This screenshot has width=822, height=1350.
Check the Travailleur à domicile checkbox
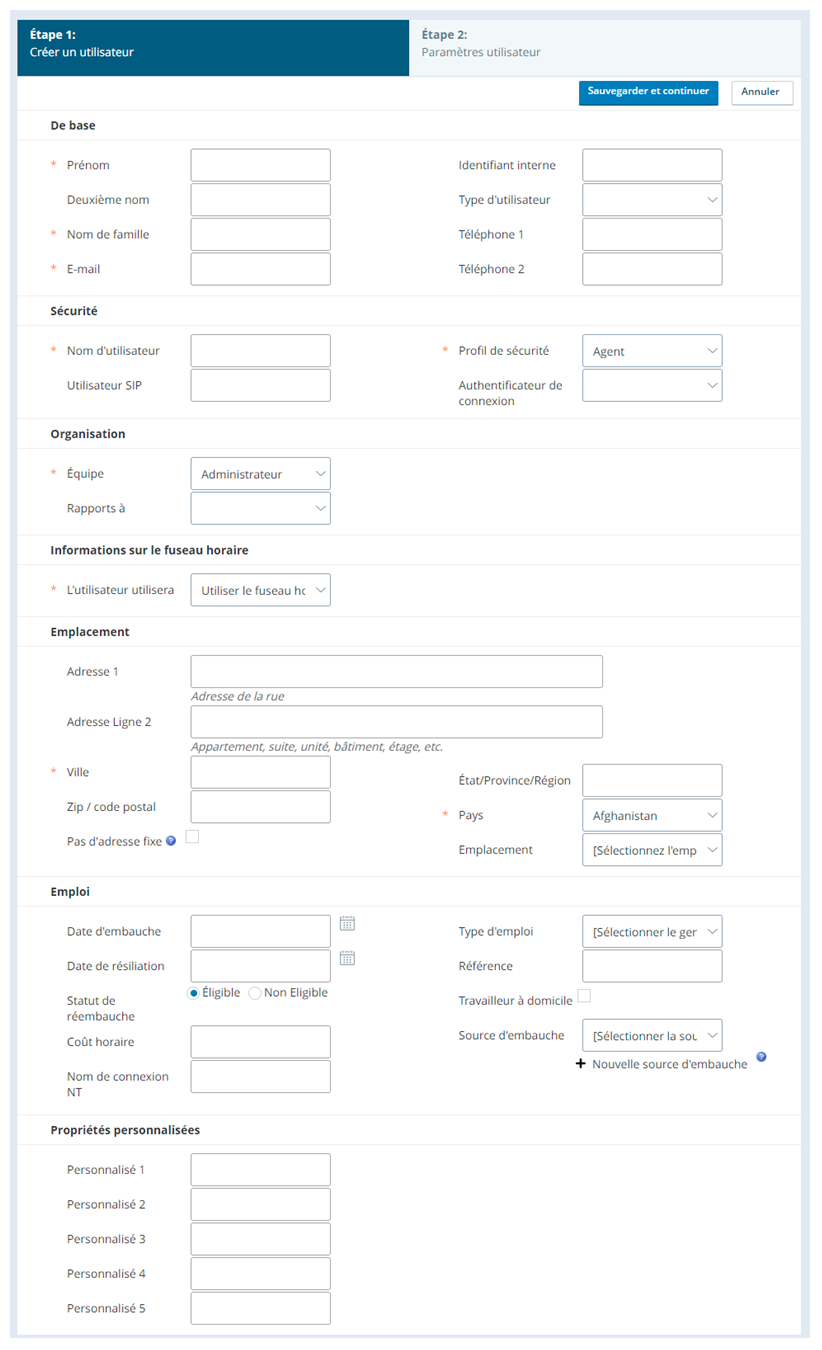(x=584, y=996)
